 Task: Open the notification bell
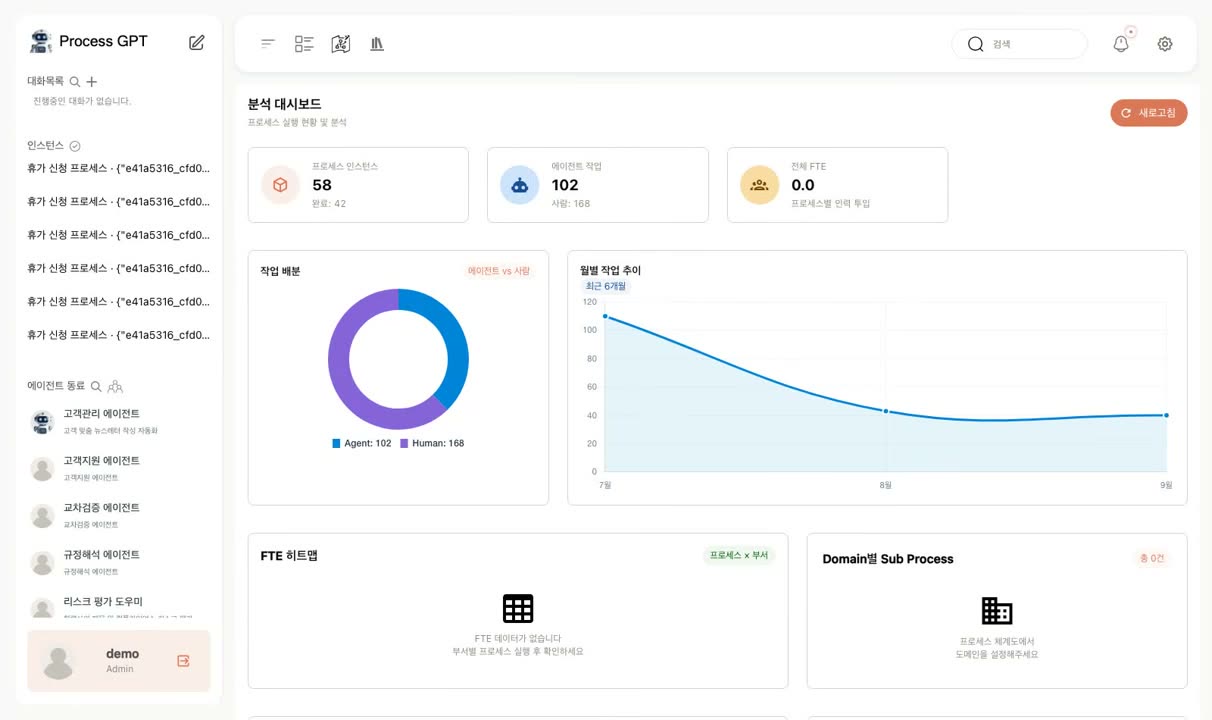pos(1121,44)
